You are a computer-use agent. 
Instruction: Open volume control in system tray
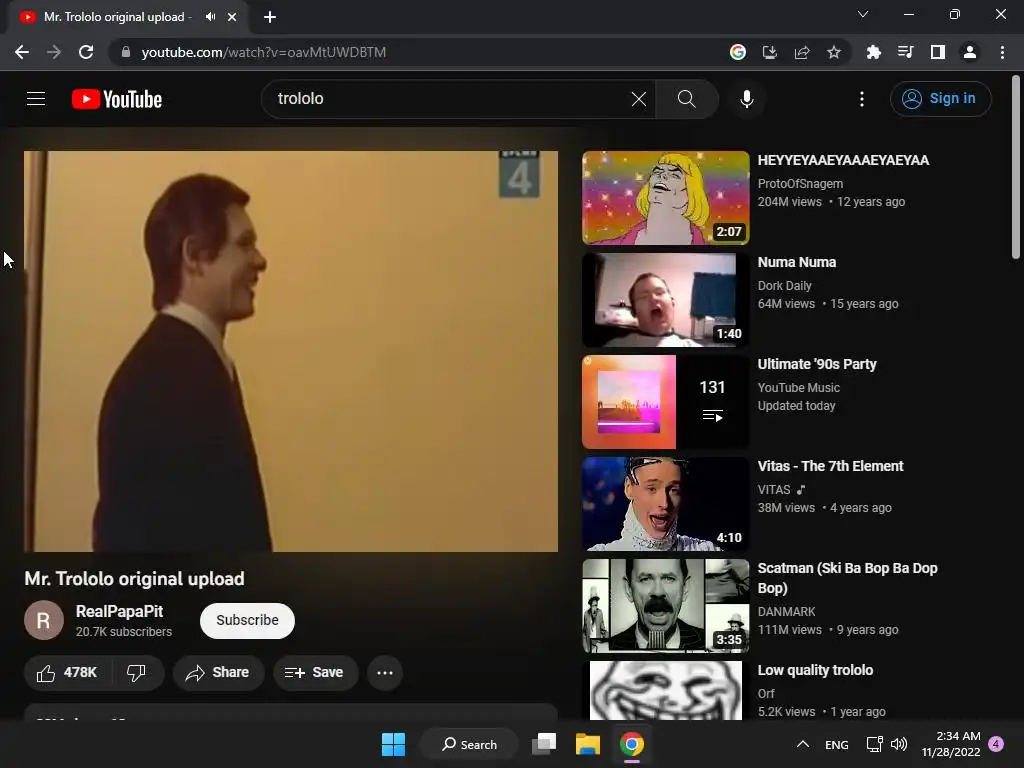coord(899,744)
